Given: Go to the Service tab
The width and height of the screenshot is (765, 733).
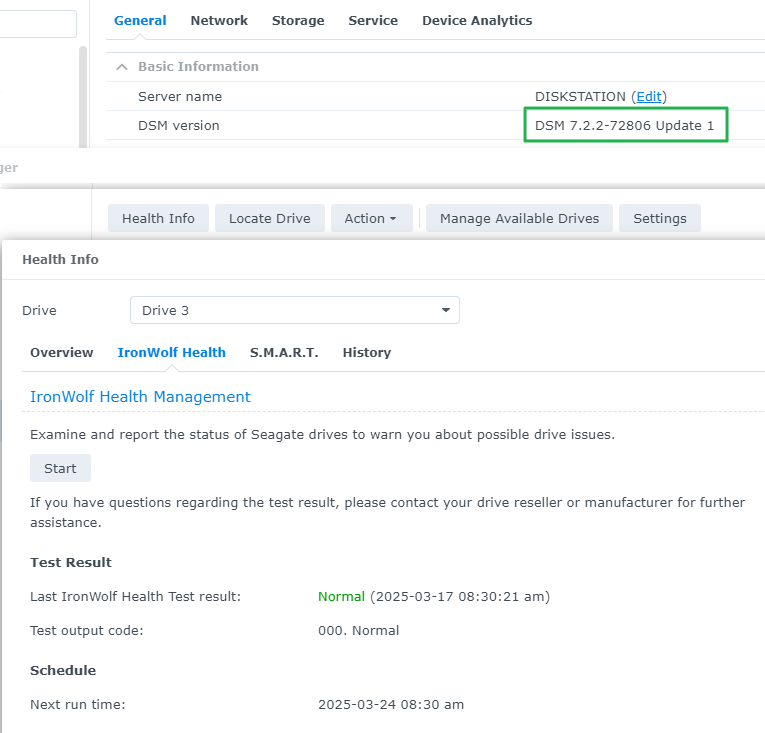Looking at the screenshot, I should tap(373, 20).
